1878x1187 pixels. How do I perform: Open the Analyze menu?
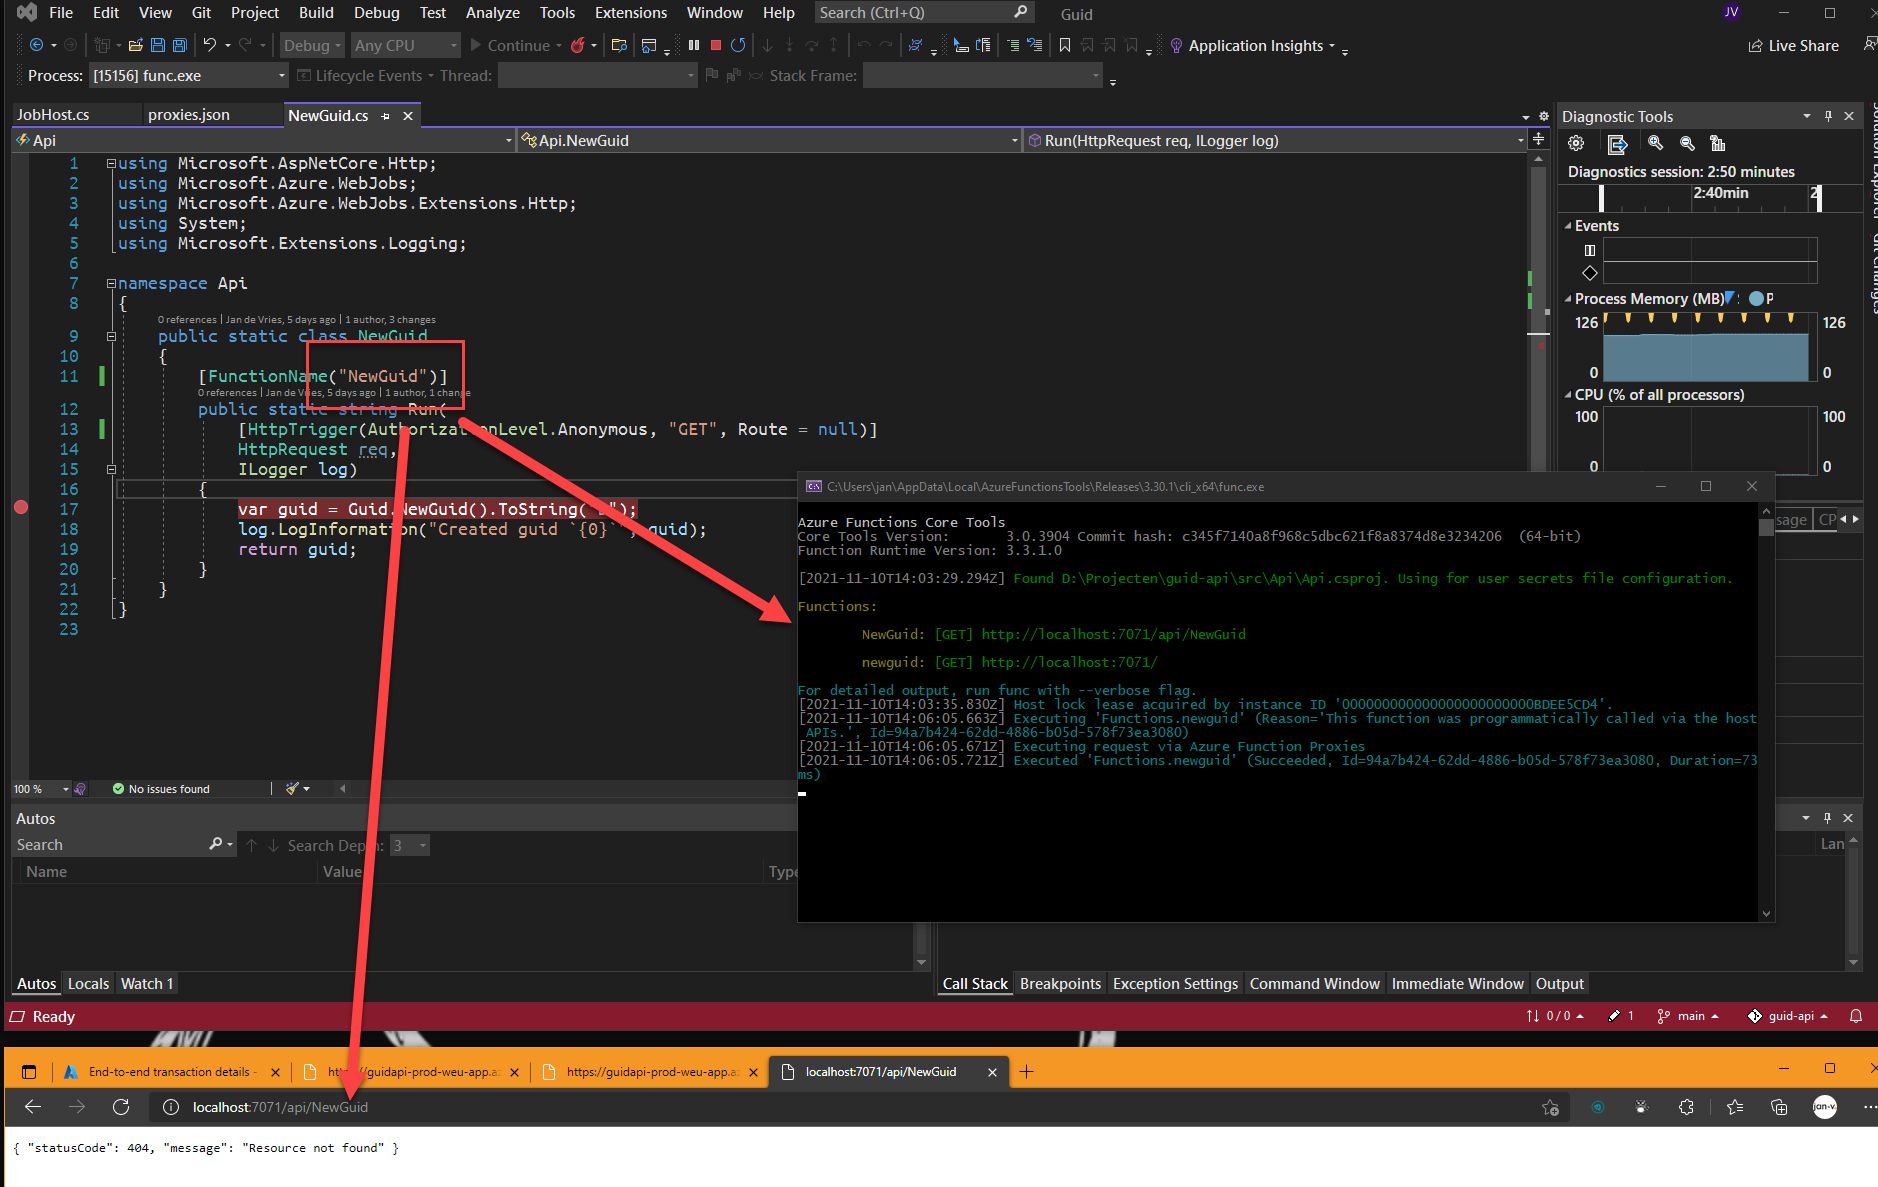[492, 13]
